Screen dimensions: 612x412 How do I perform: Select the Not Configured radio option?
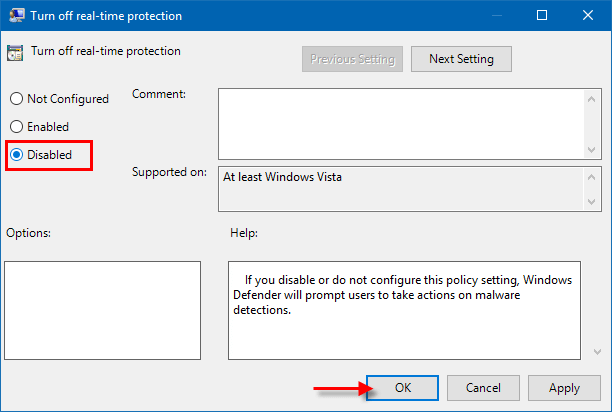pyautogui.click(x=16, y=99)
